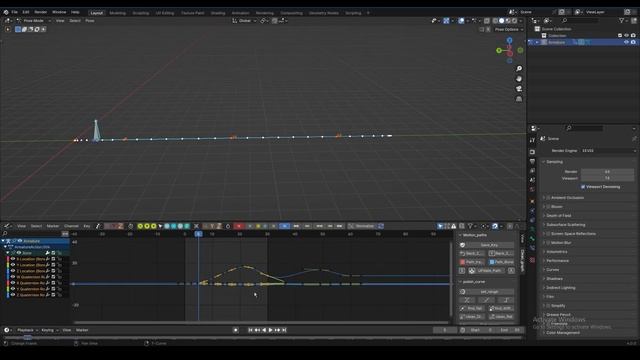Hide the Y Location channel with eye icon

tap(13, 265)
